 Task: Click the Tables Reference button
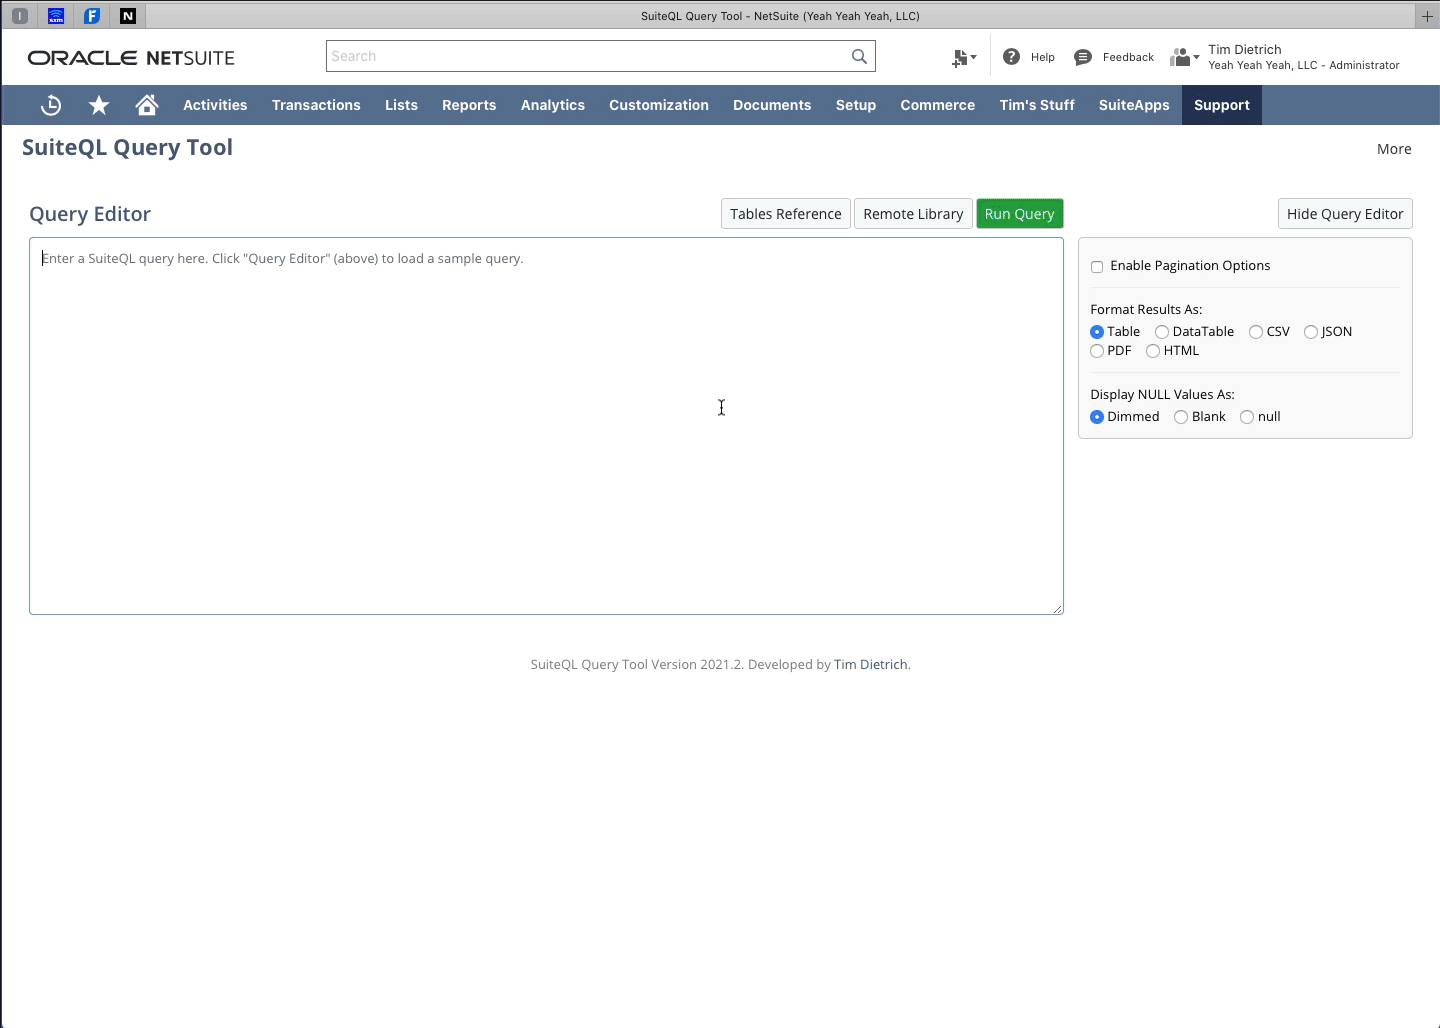786,214
